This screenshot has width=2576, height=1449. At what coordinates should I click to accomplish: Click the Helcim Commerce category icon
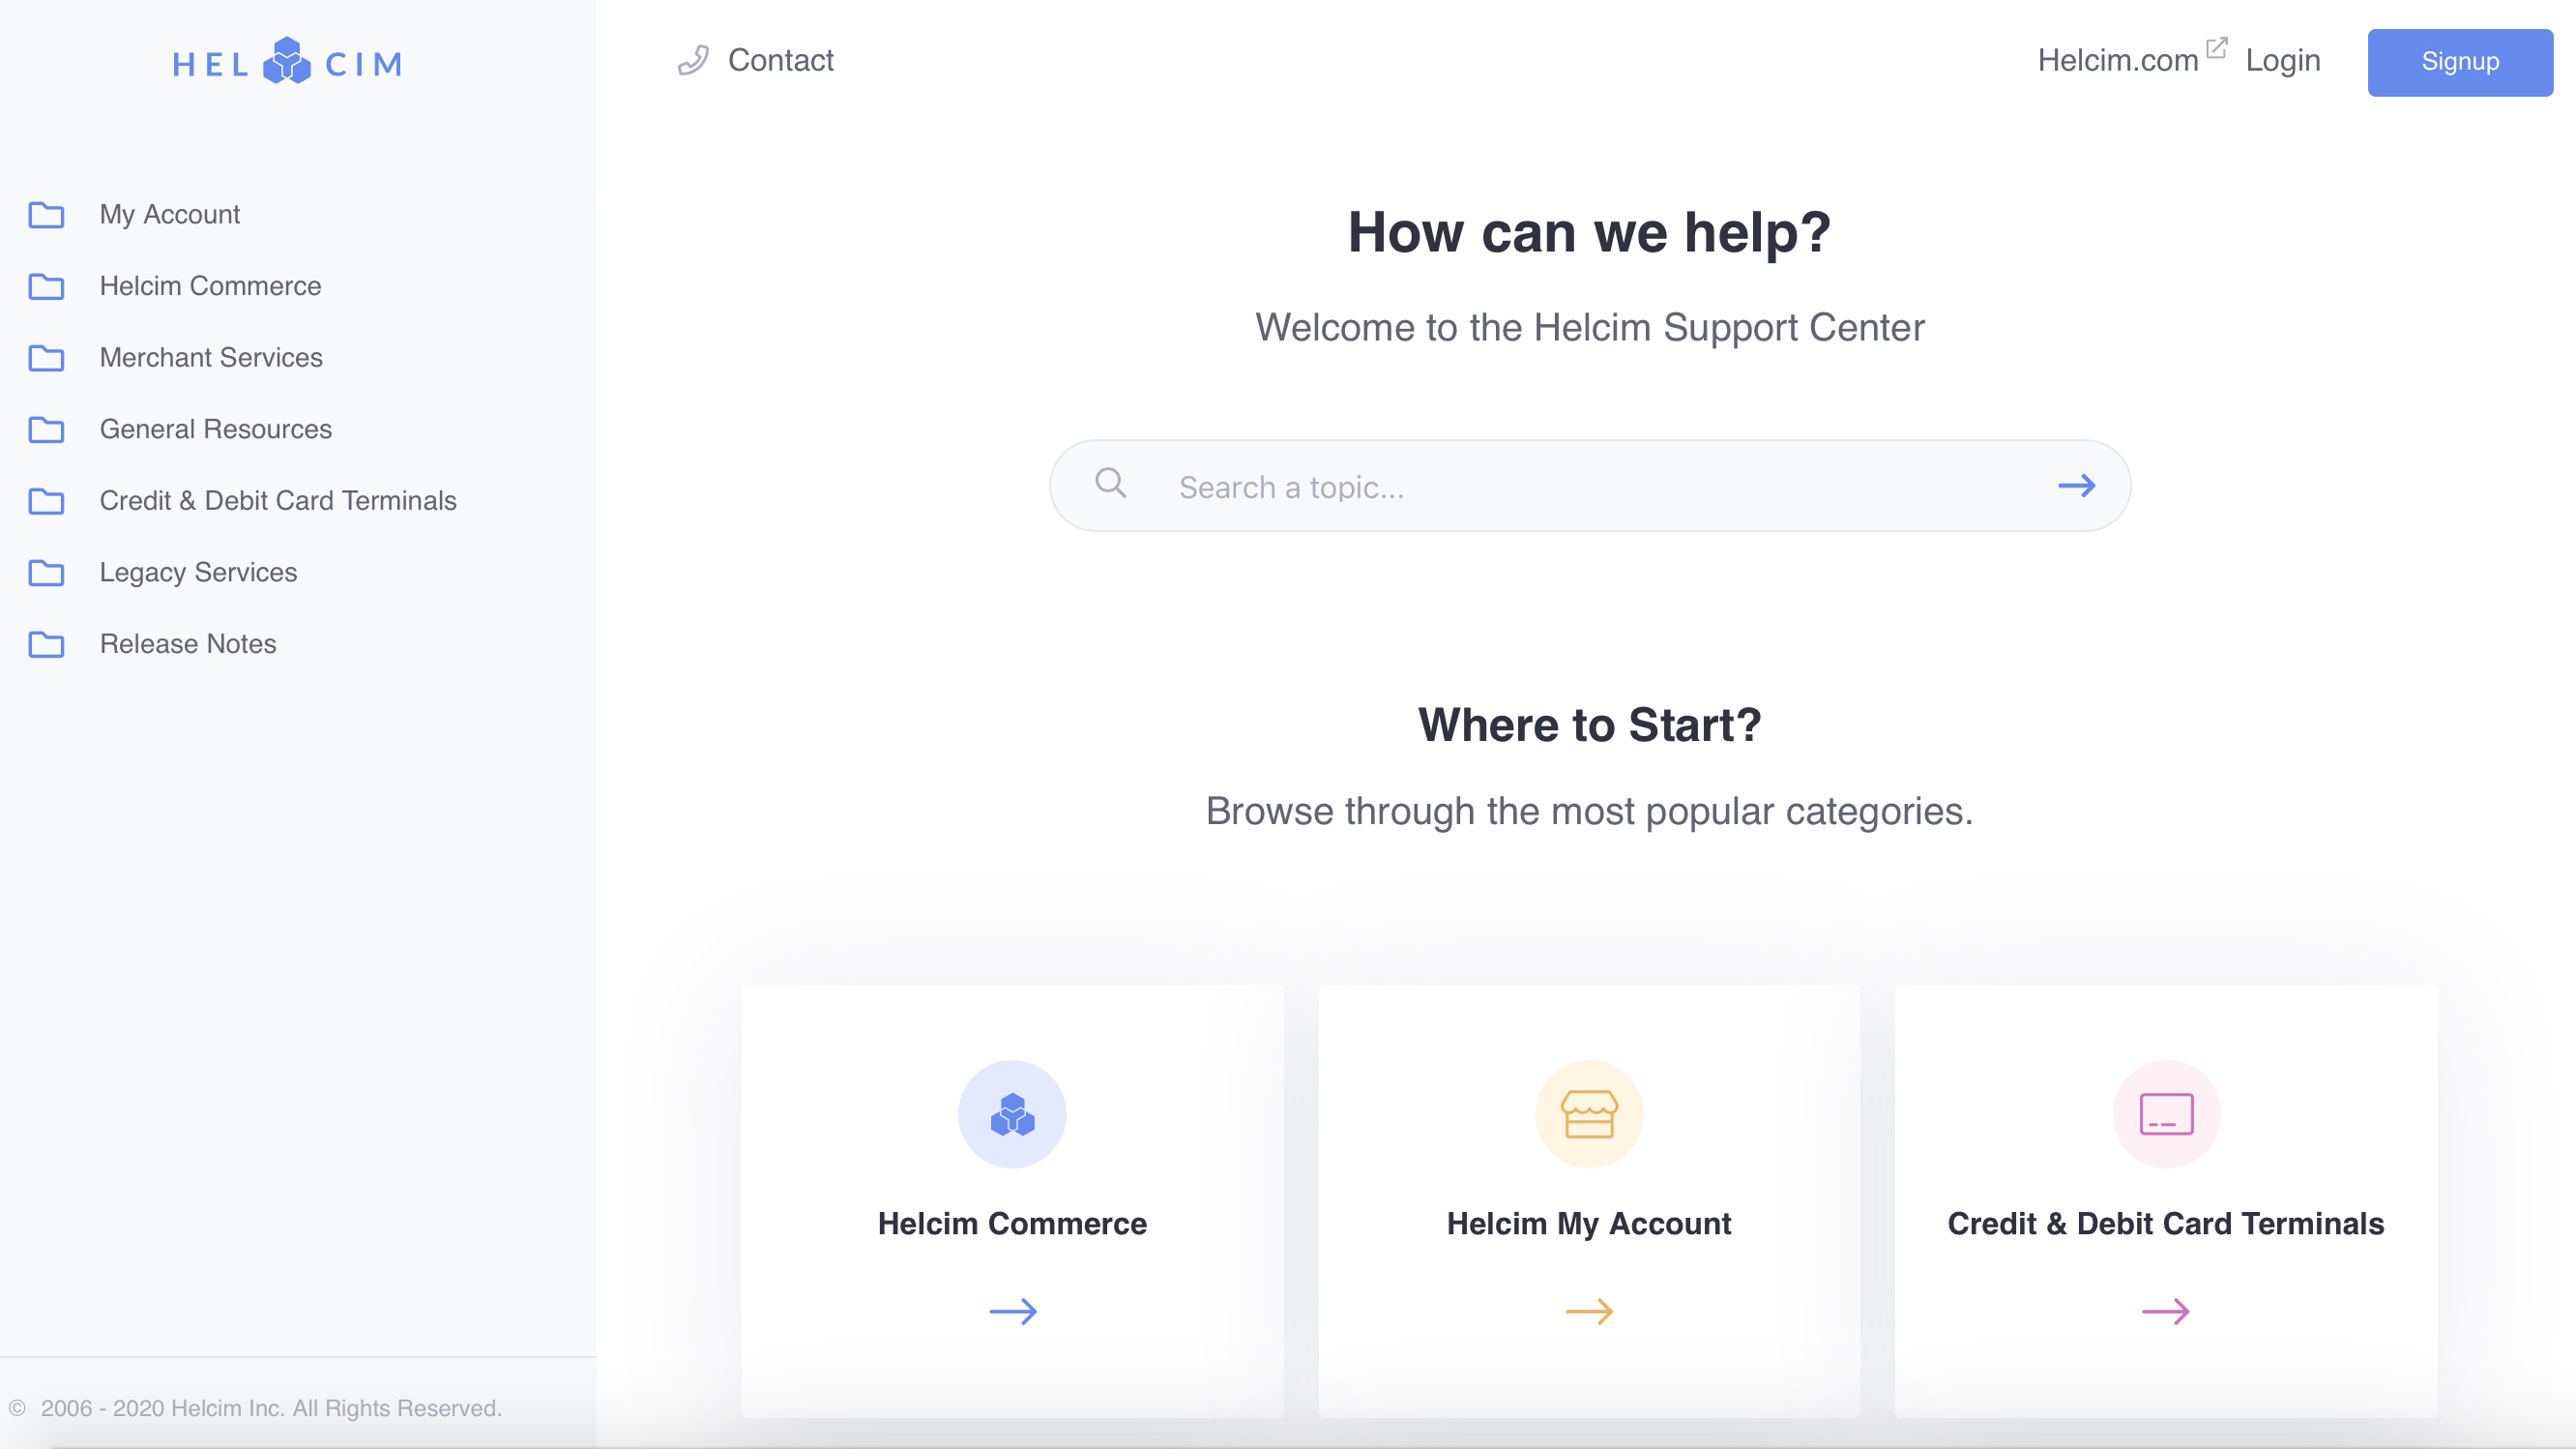[x=1012, y=1112]
